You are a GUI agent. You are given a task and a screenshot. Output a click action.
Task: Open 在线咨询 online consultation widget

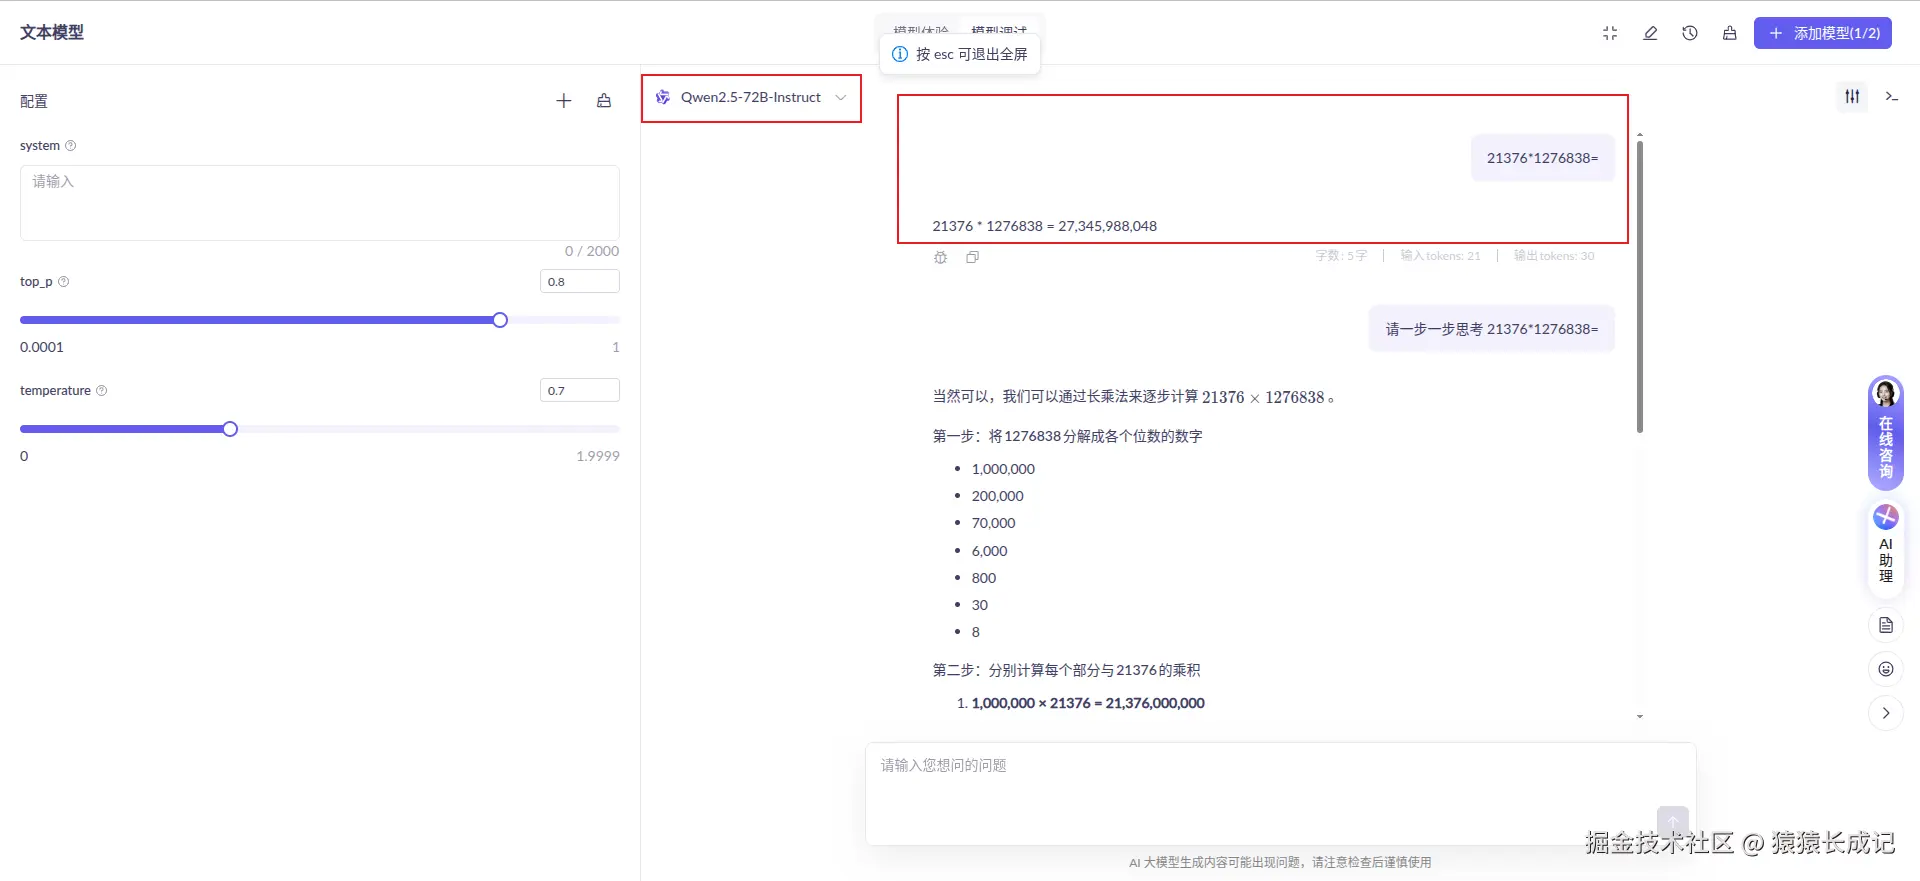tap(1886, 433)
